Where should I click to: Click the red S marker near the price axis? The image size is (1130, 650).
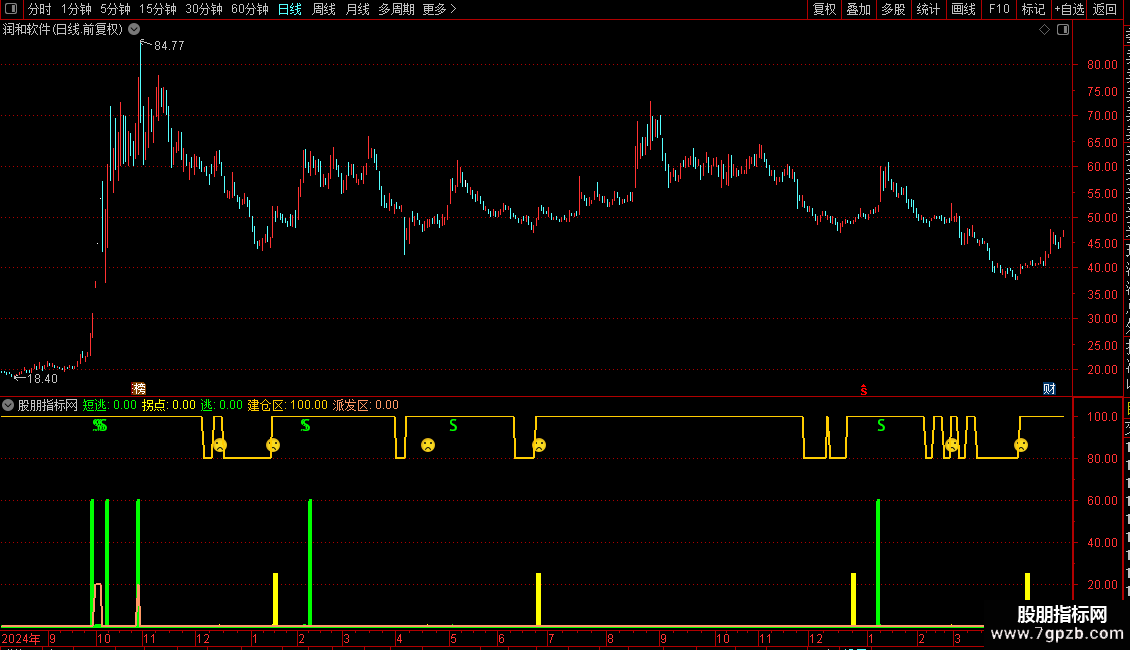863,390
